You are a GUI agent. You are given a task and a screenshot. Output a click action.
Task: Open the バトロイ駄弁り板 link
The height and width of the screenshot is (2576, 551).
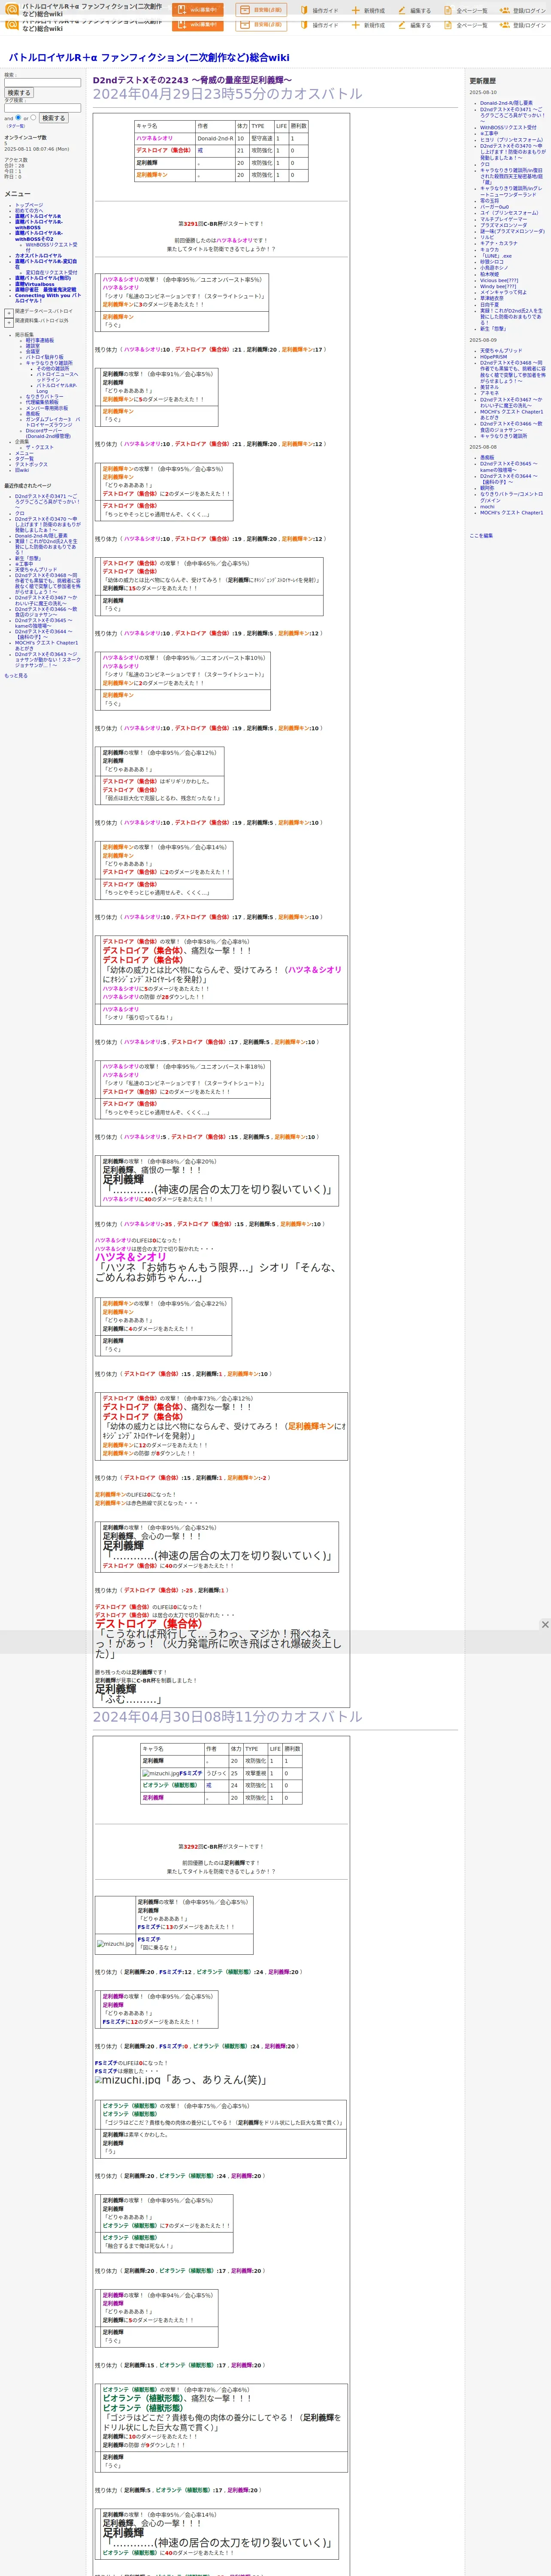[44, 357]
